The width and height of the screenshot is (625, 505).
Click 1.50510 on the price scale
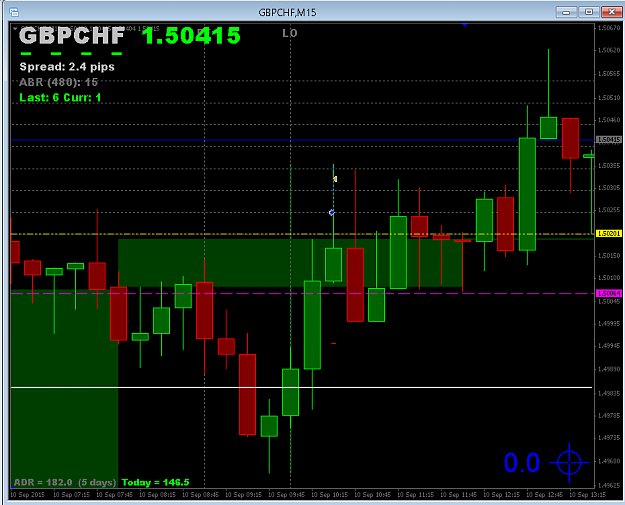click(609, 97)
